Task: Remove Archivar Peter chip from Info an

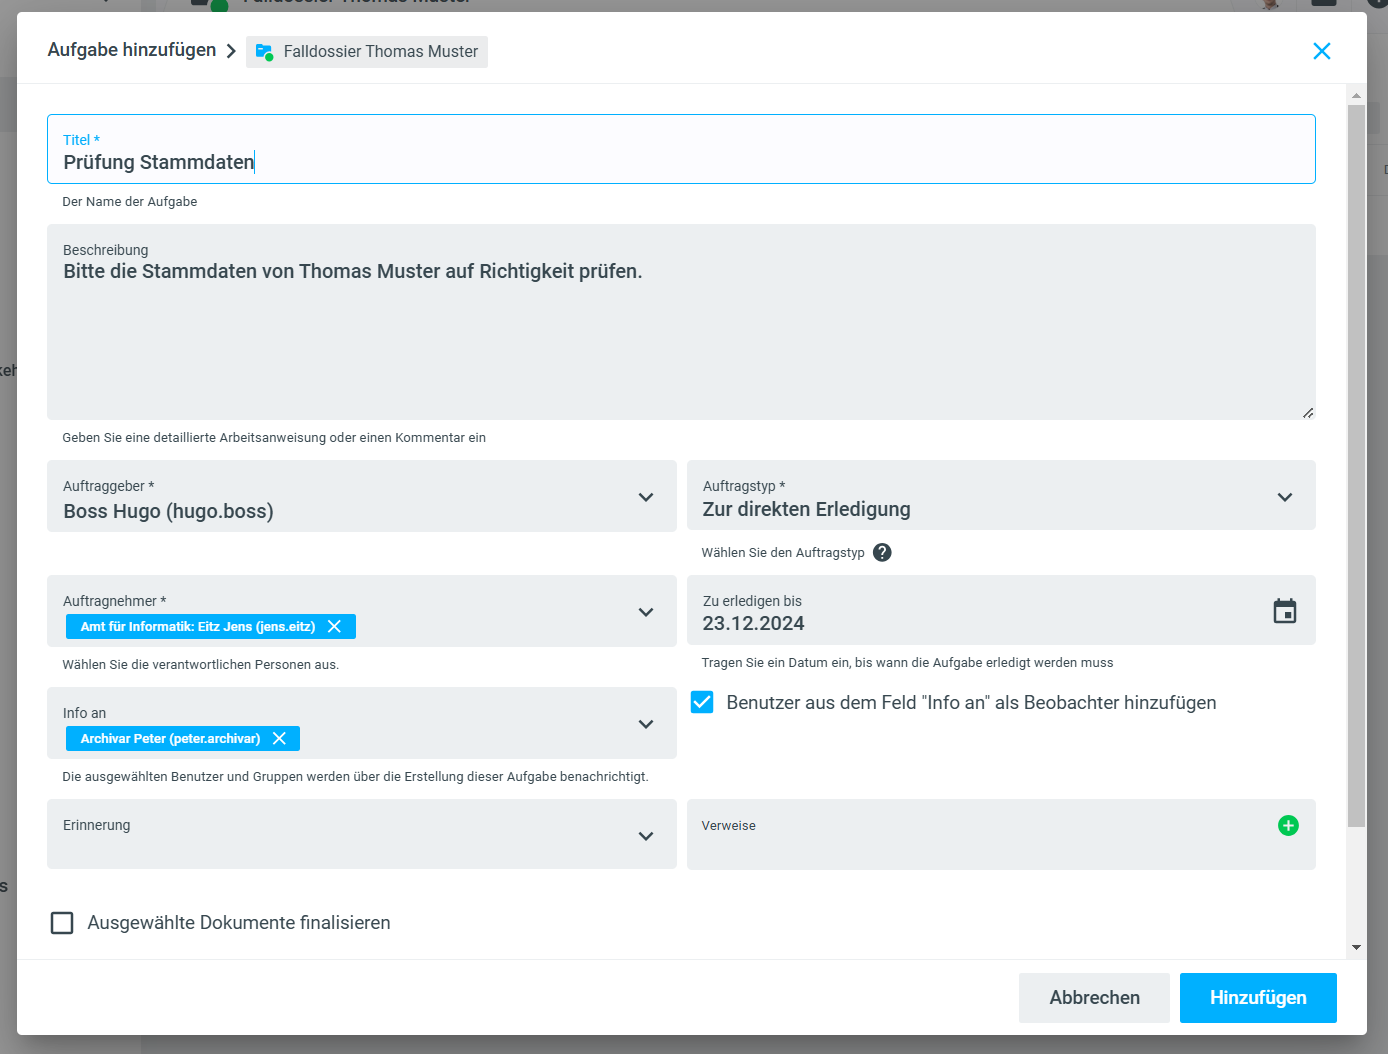Action: [280, 738]
